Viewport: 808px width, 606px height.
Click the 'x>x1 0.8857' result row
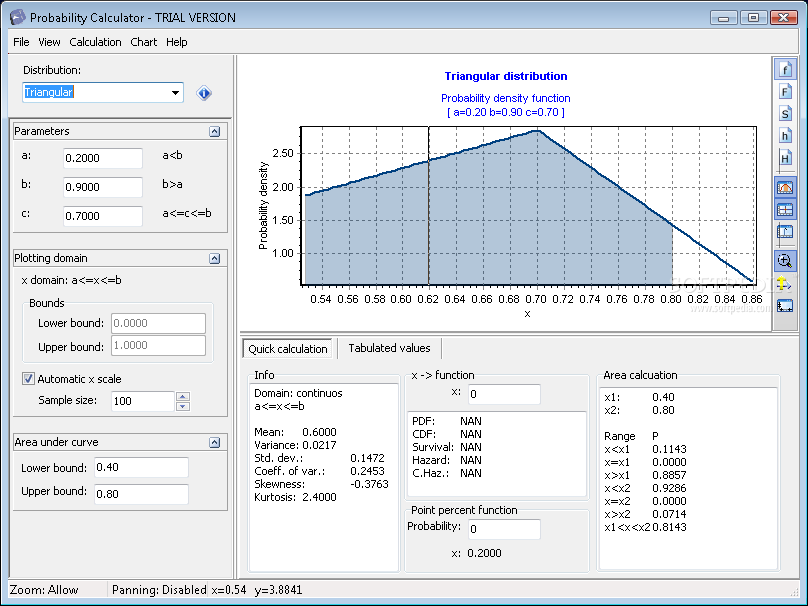645,475
